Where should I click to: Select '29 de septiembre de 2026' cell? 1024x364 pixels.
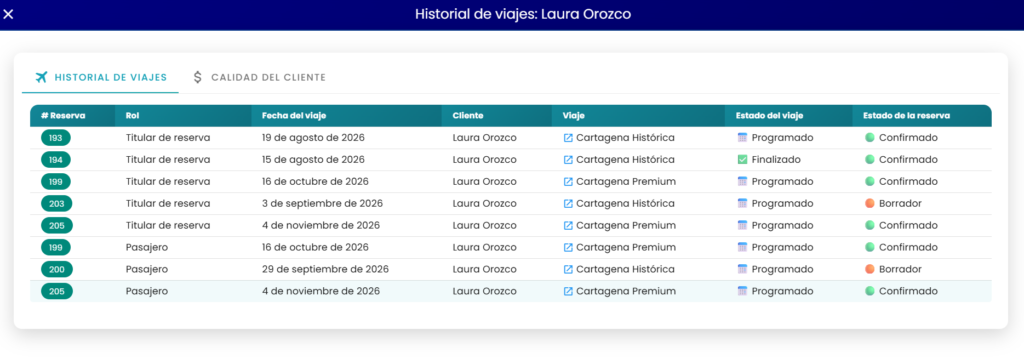click(x=325, y=269)
